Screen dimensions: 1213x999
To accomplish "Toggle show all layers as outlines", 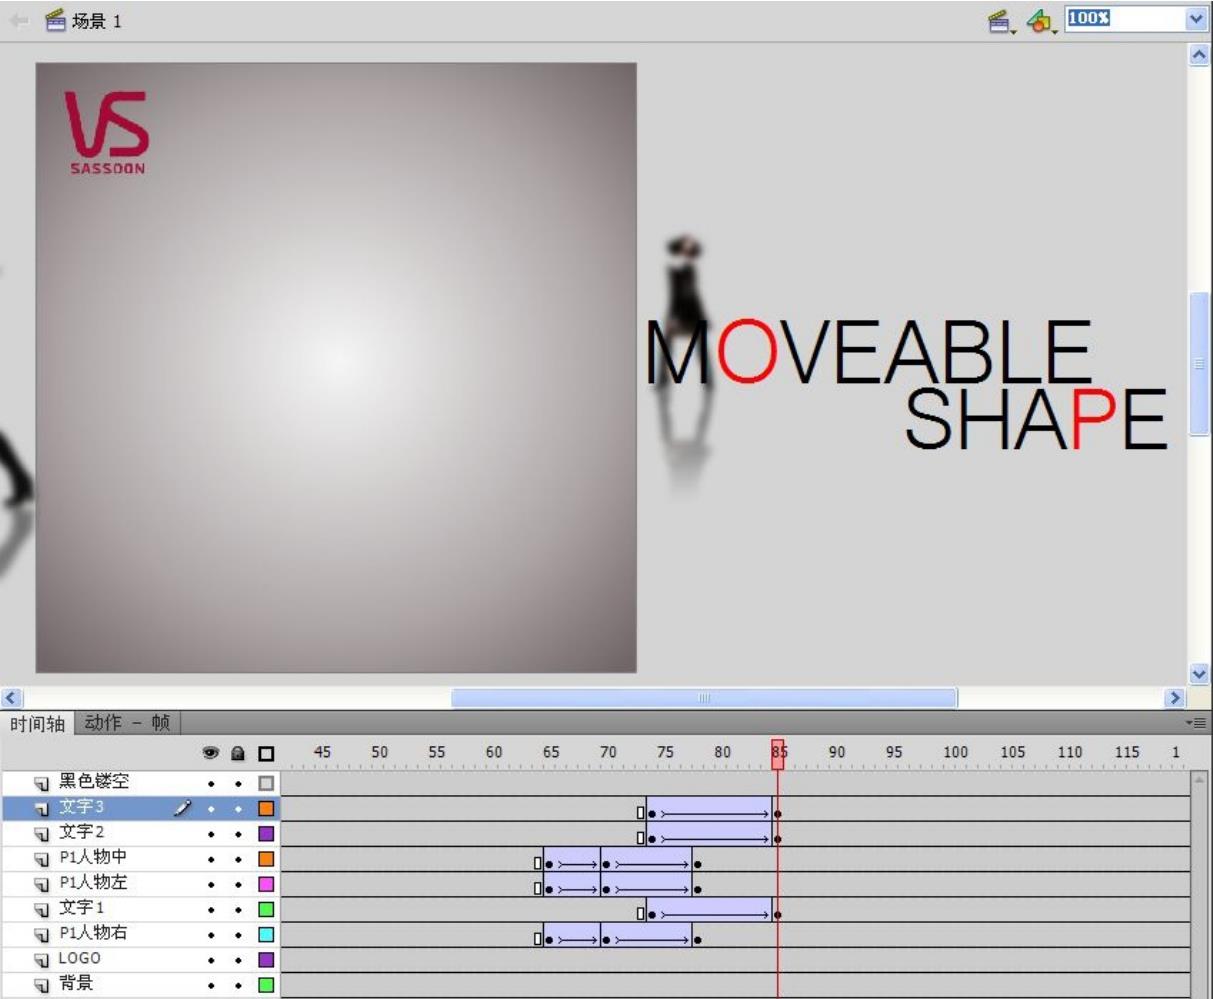I will coord(266,754).
